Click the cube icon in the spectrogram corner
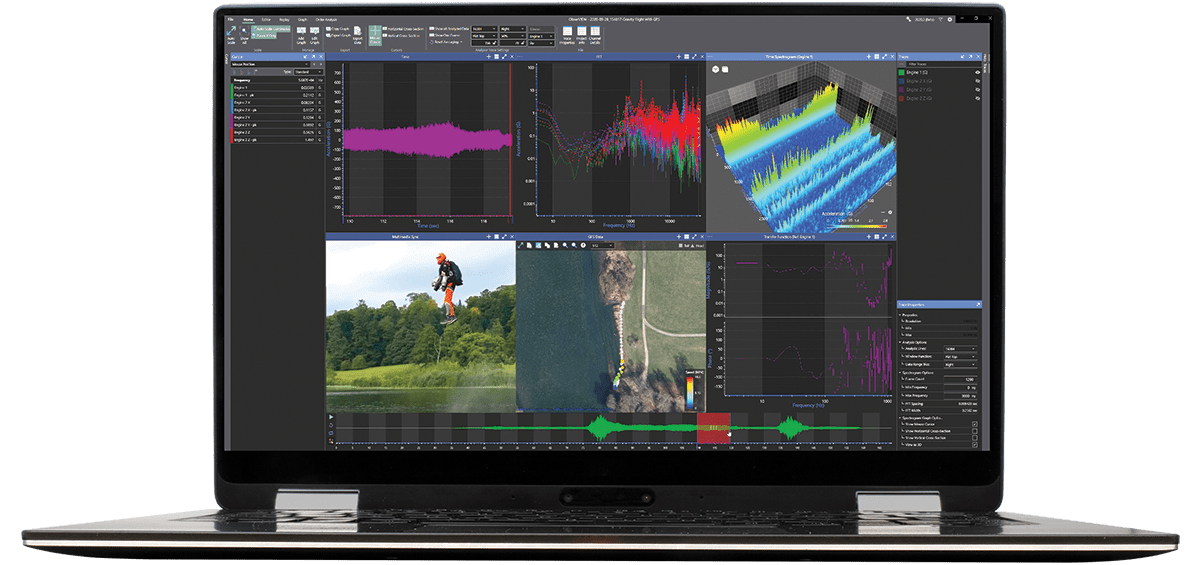 725,70
